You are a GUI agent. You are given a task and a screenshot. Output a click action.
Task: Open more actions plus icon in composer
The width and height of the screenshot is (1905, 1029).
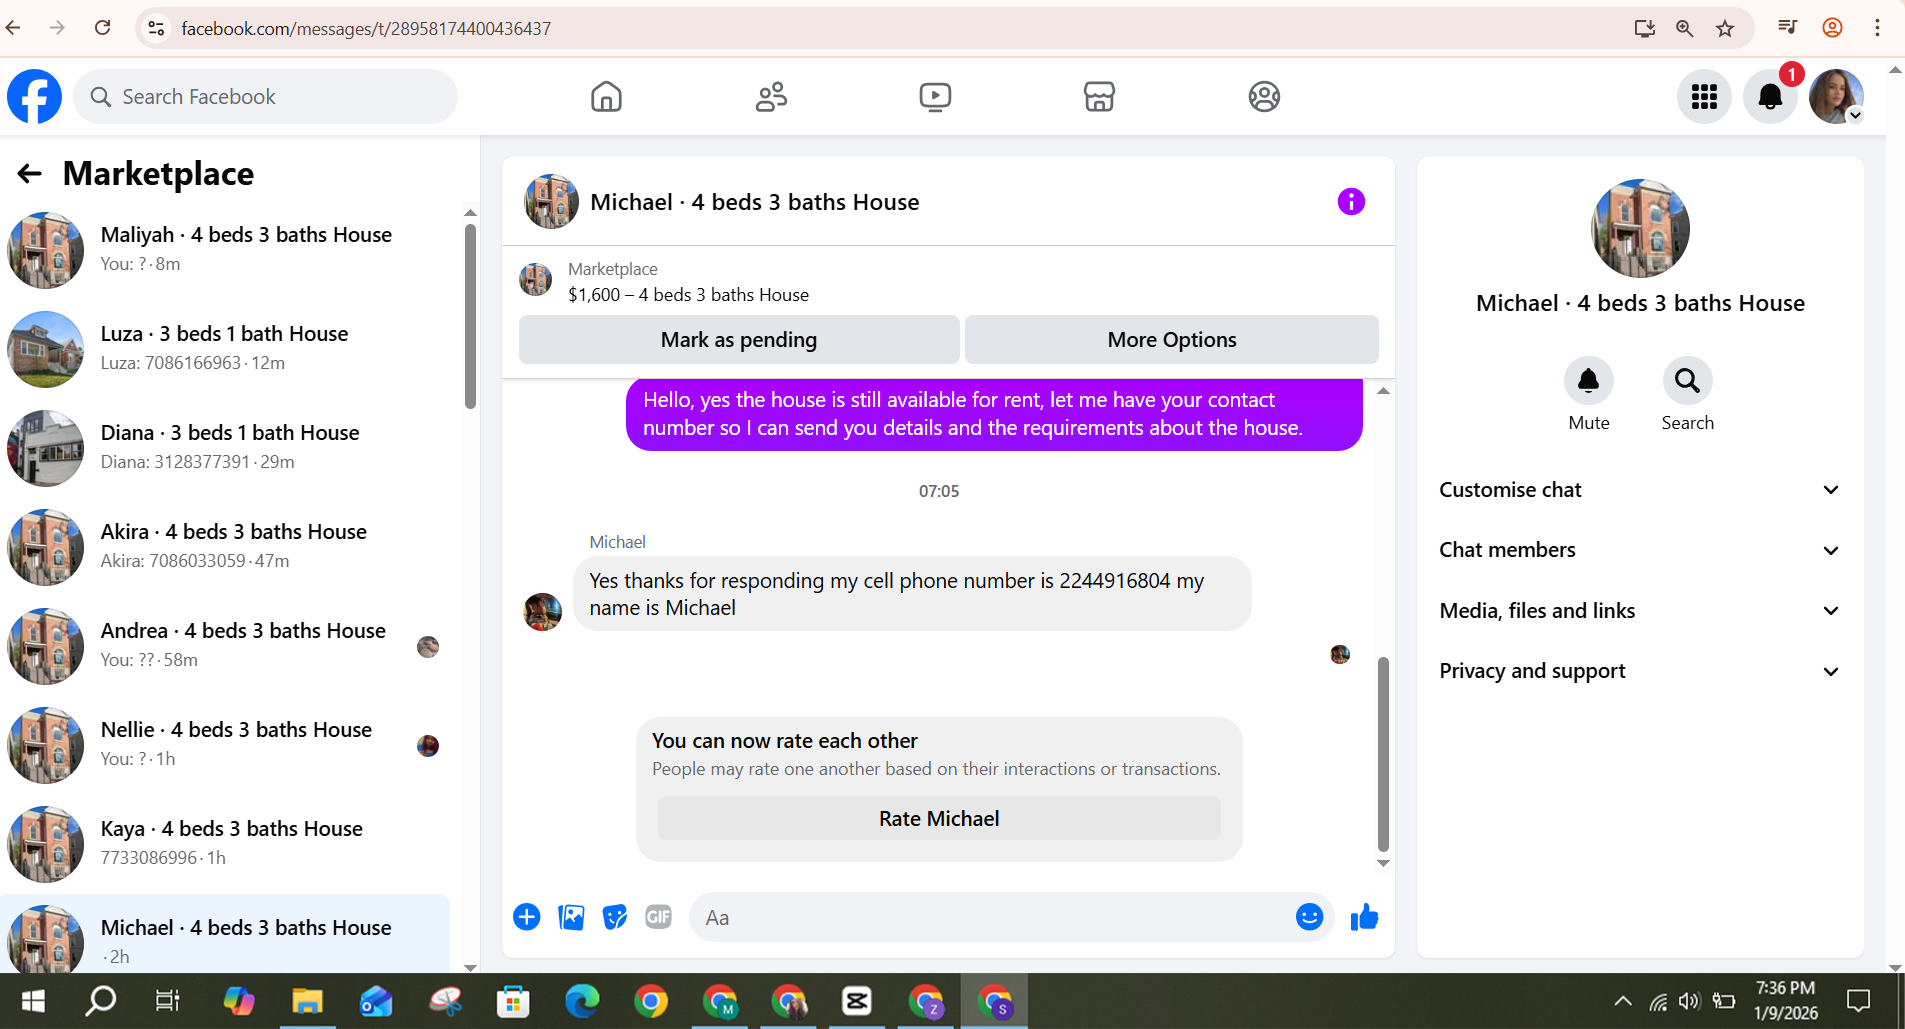527,917
